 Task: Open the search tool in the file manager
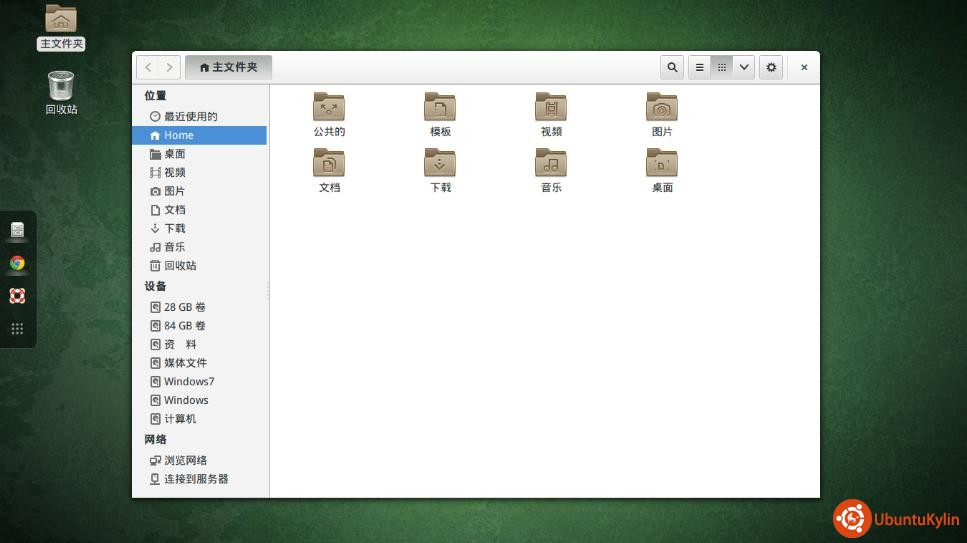672,67
